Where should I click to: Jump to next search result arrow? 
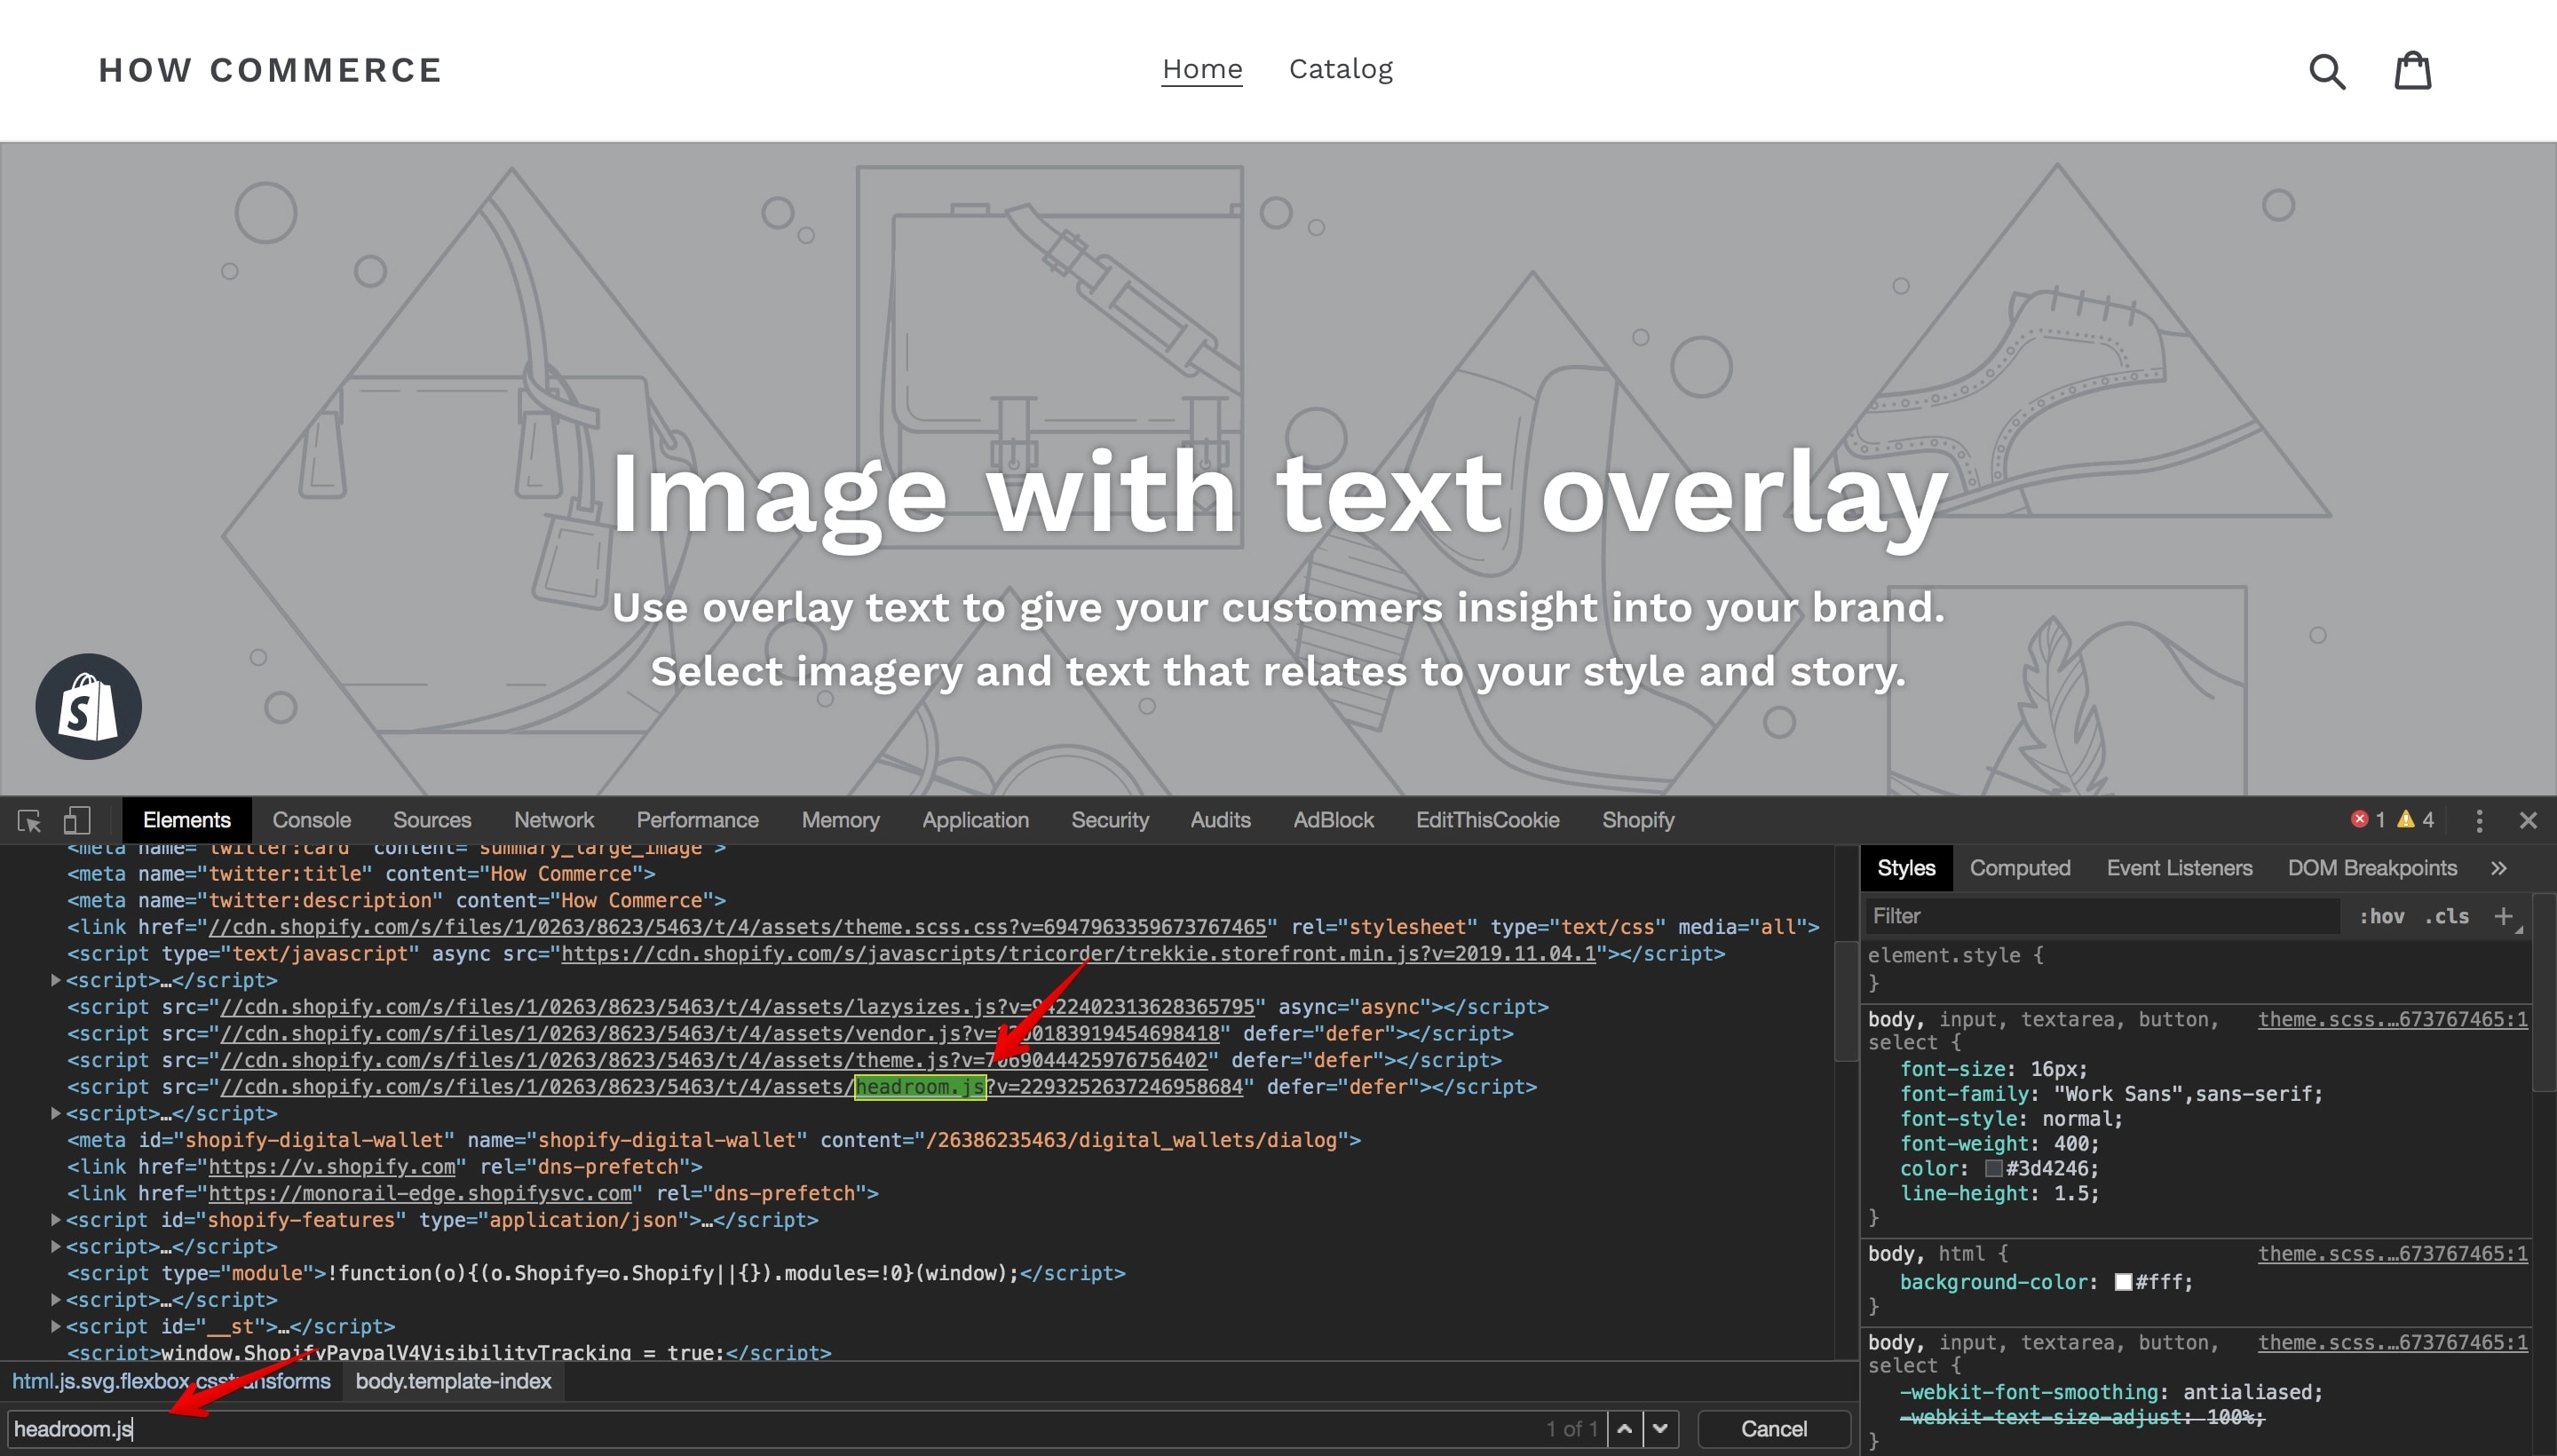coord(1660,1428)
